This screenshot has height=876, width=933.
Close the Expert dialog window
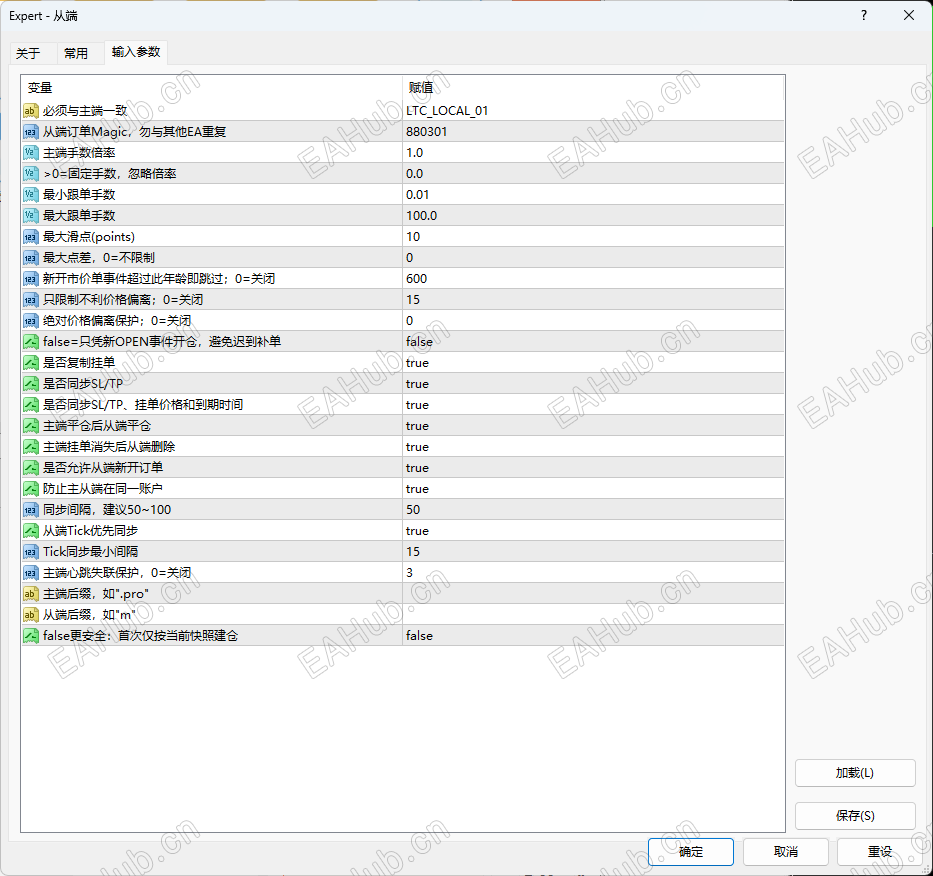909,15
